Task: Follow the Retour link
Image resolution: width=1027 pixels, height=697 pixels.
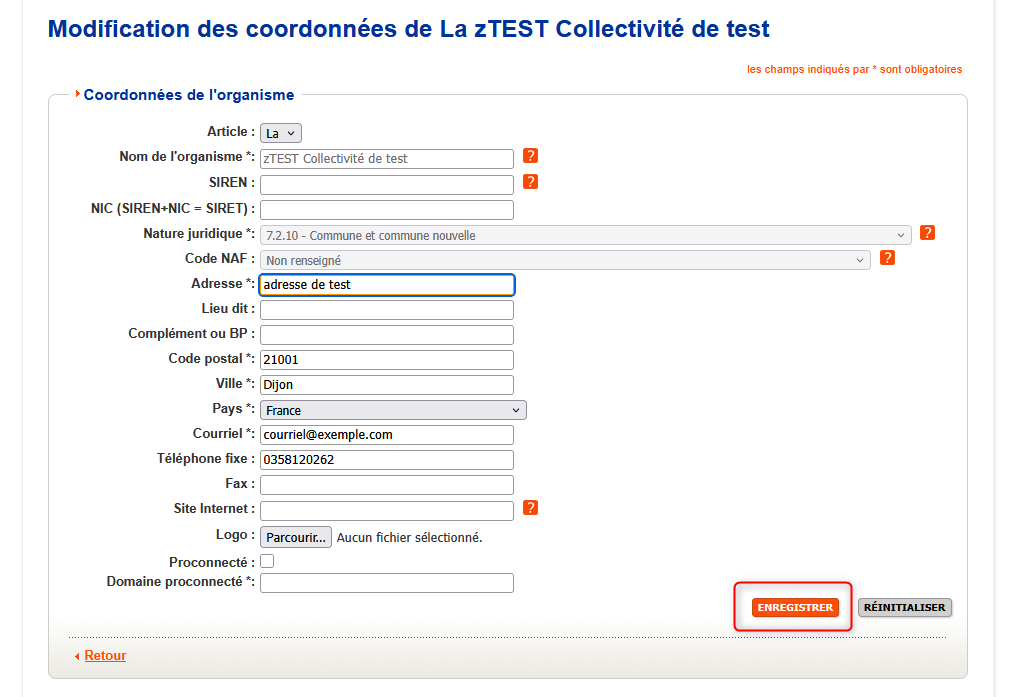Action: (105, 656)
